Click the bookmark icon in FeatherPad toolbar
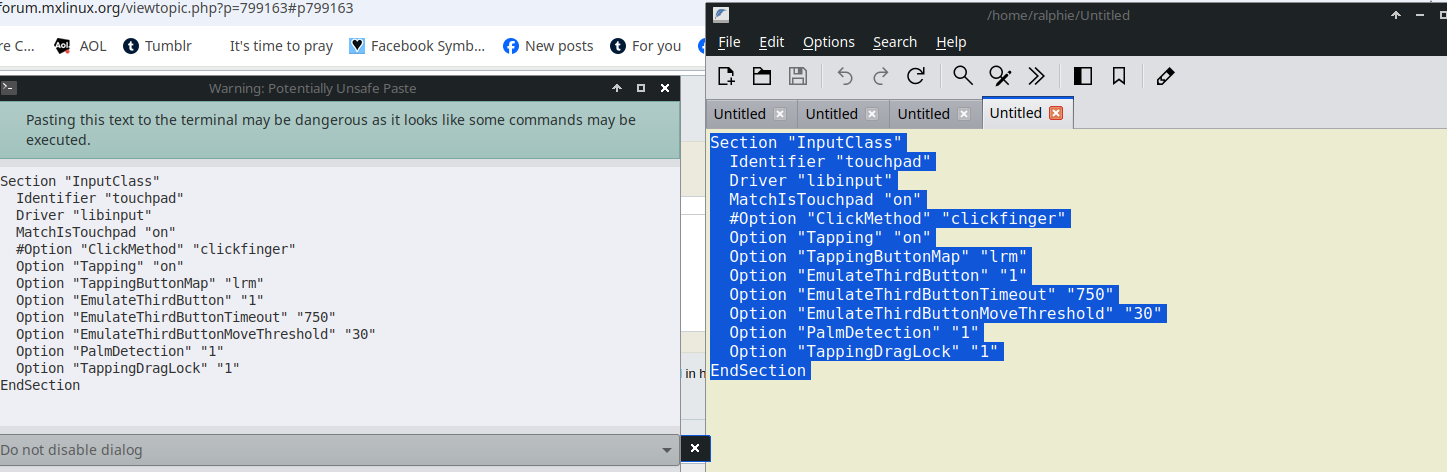 point(1118,76)
